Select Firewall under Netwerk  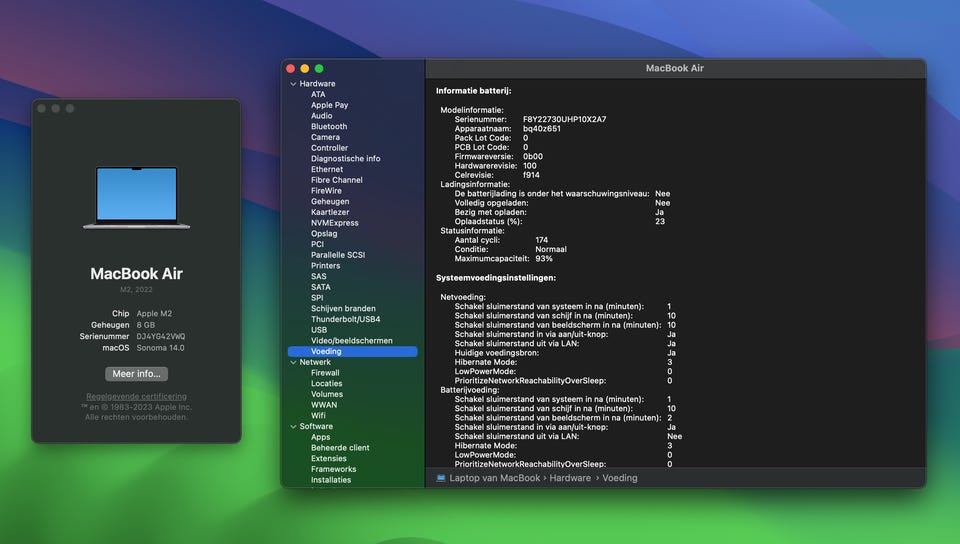(325, 373)
